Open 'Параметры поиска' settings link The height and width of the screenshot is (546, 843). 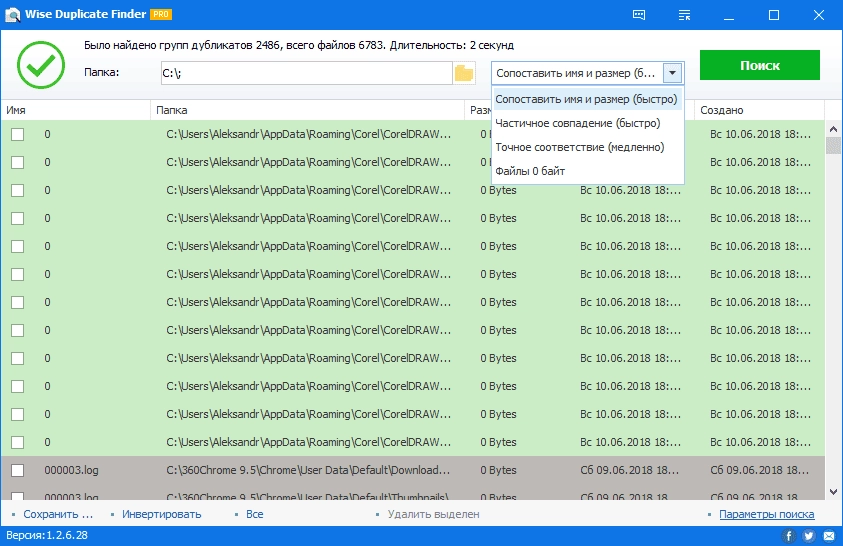(x=767, y=514)
